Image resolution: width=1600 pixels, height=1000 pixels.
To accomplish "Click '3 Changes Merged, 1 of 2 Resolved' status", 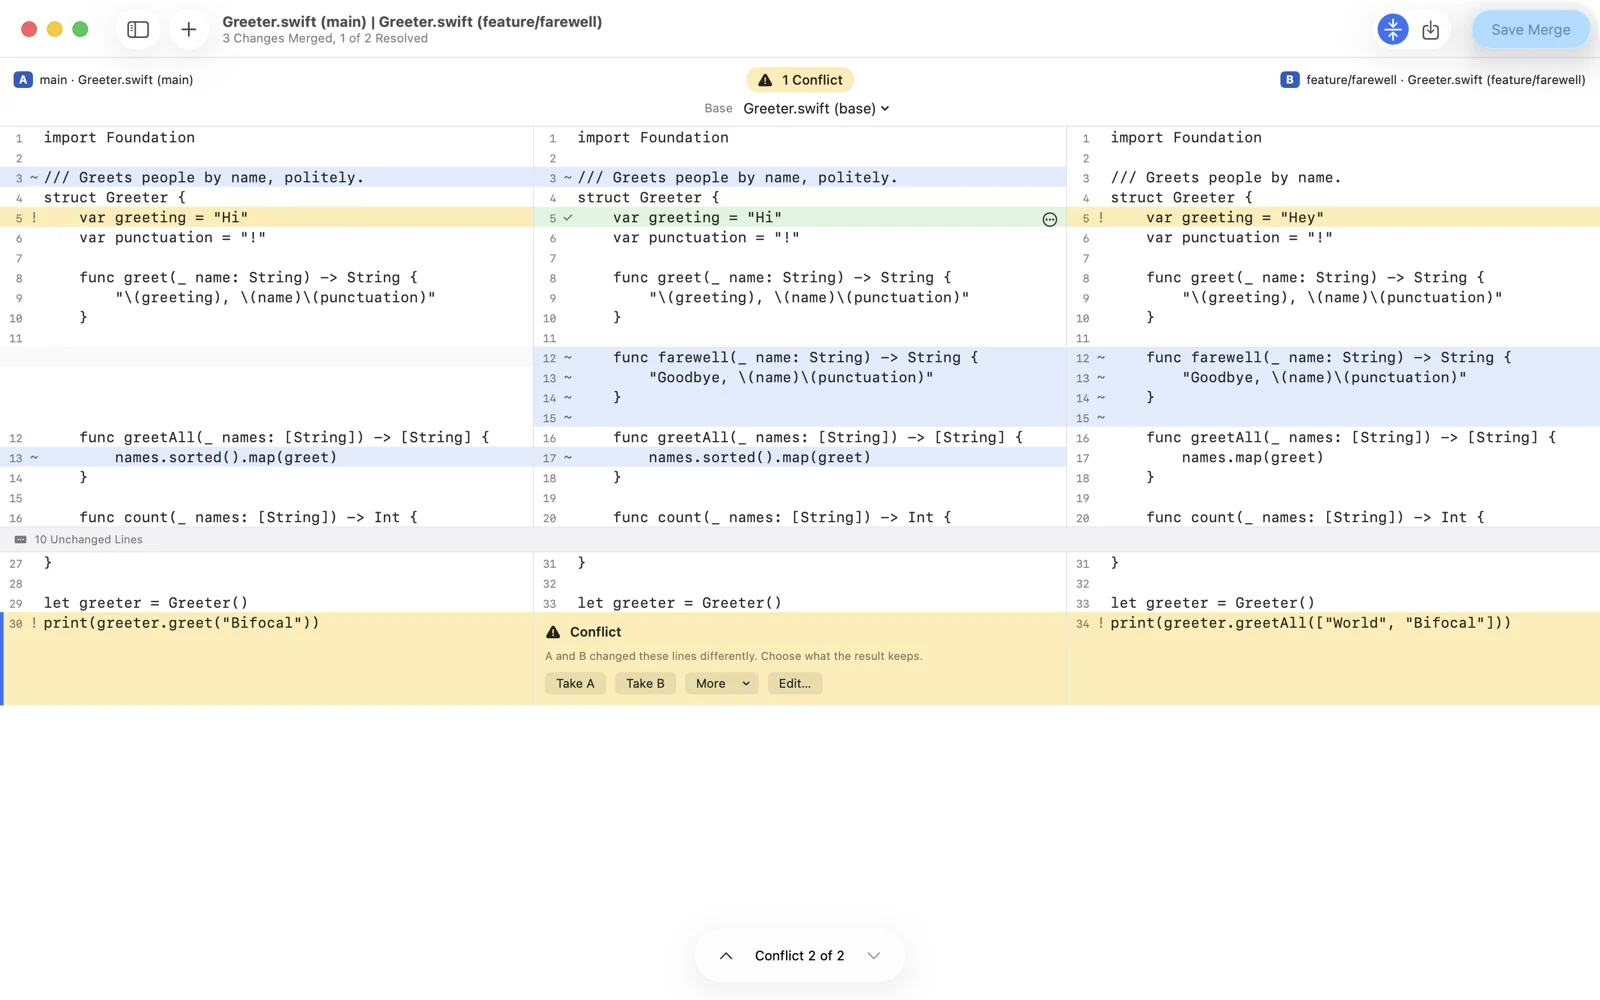I will [x=325, y=39].
